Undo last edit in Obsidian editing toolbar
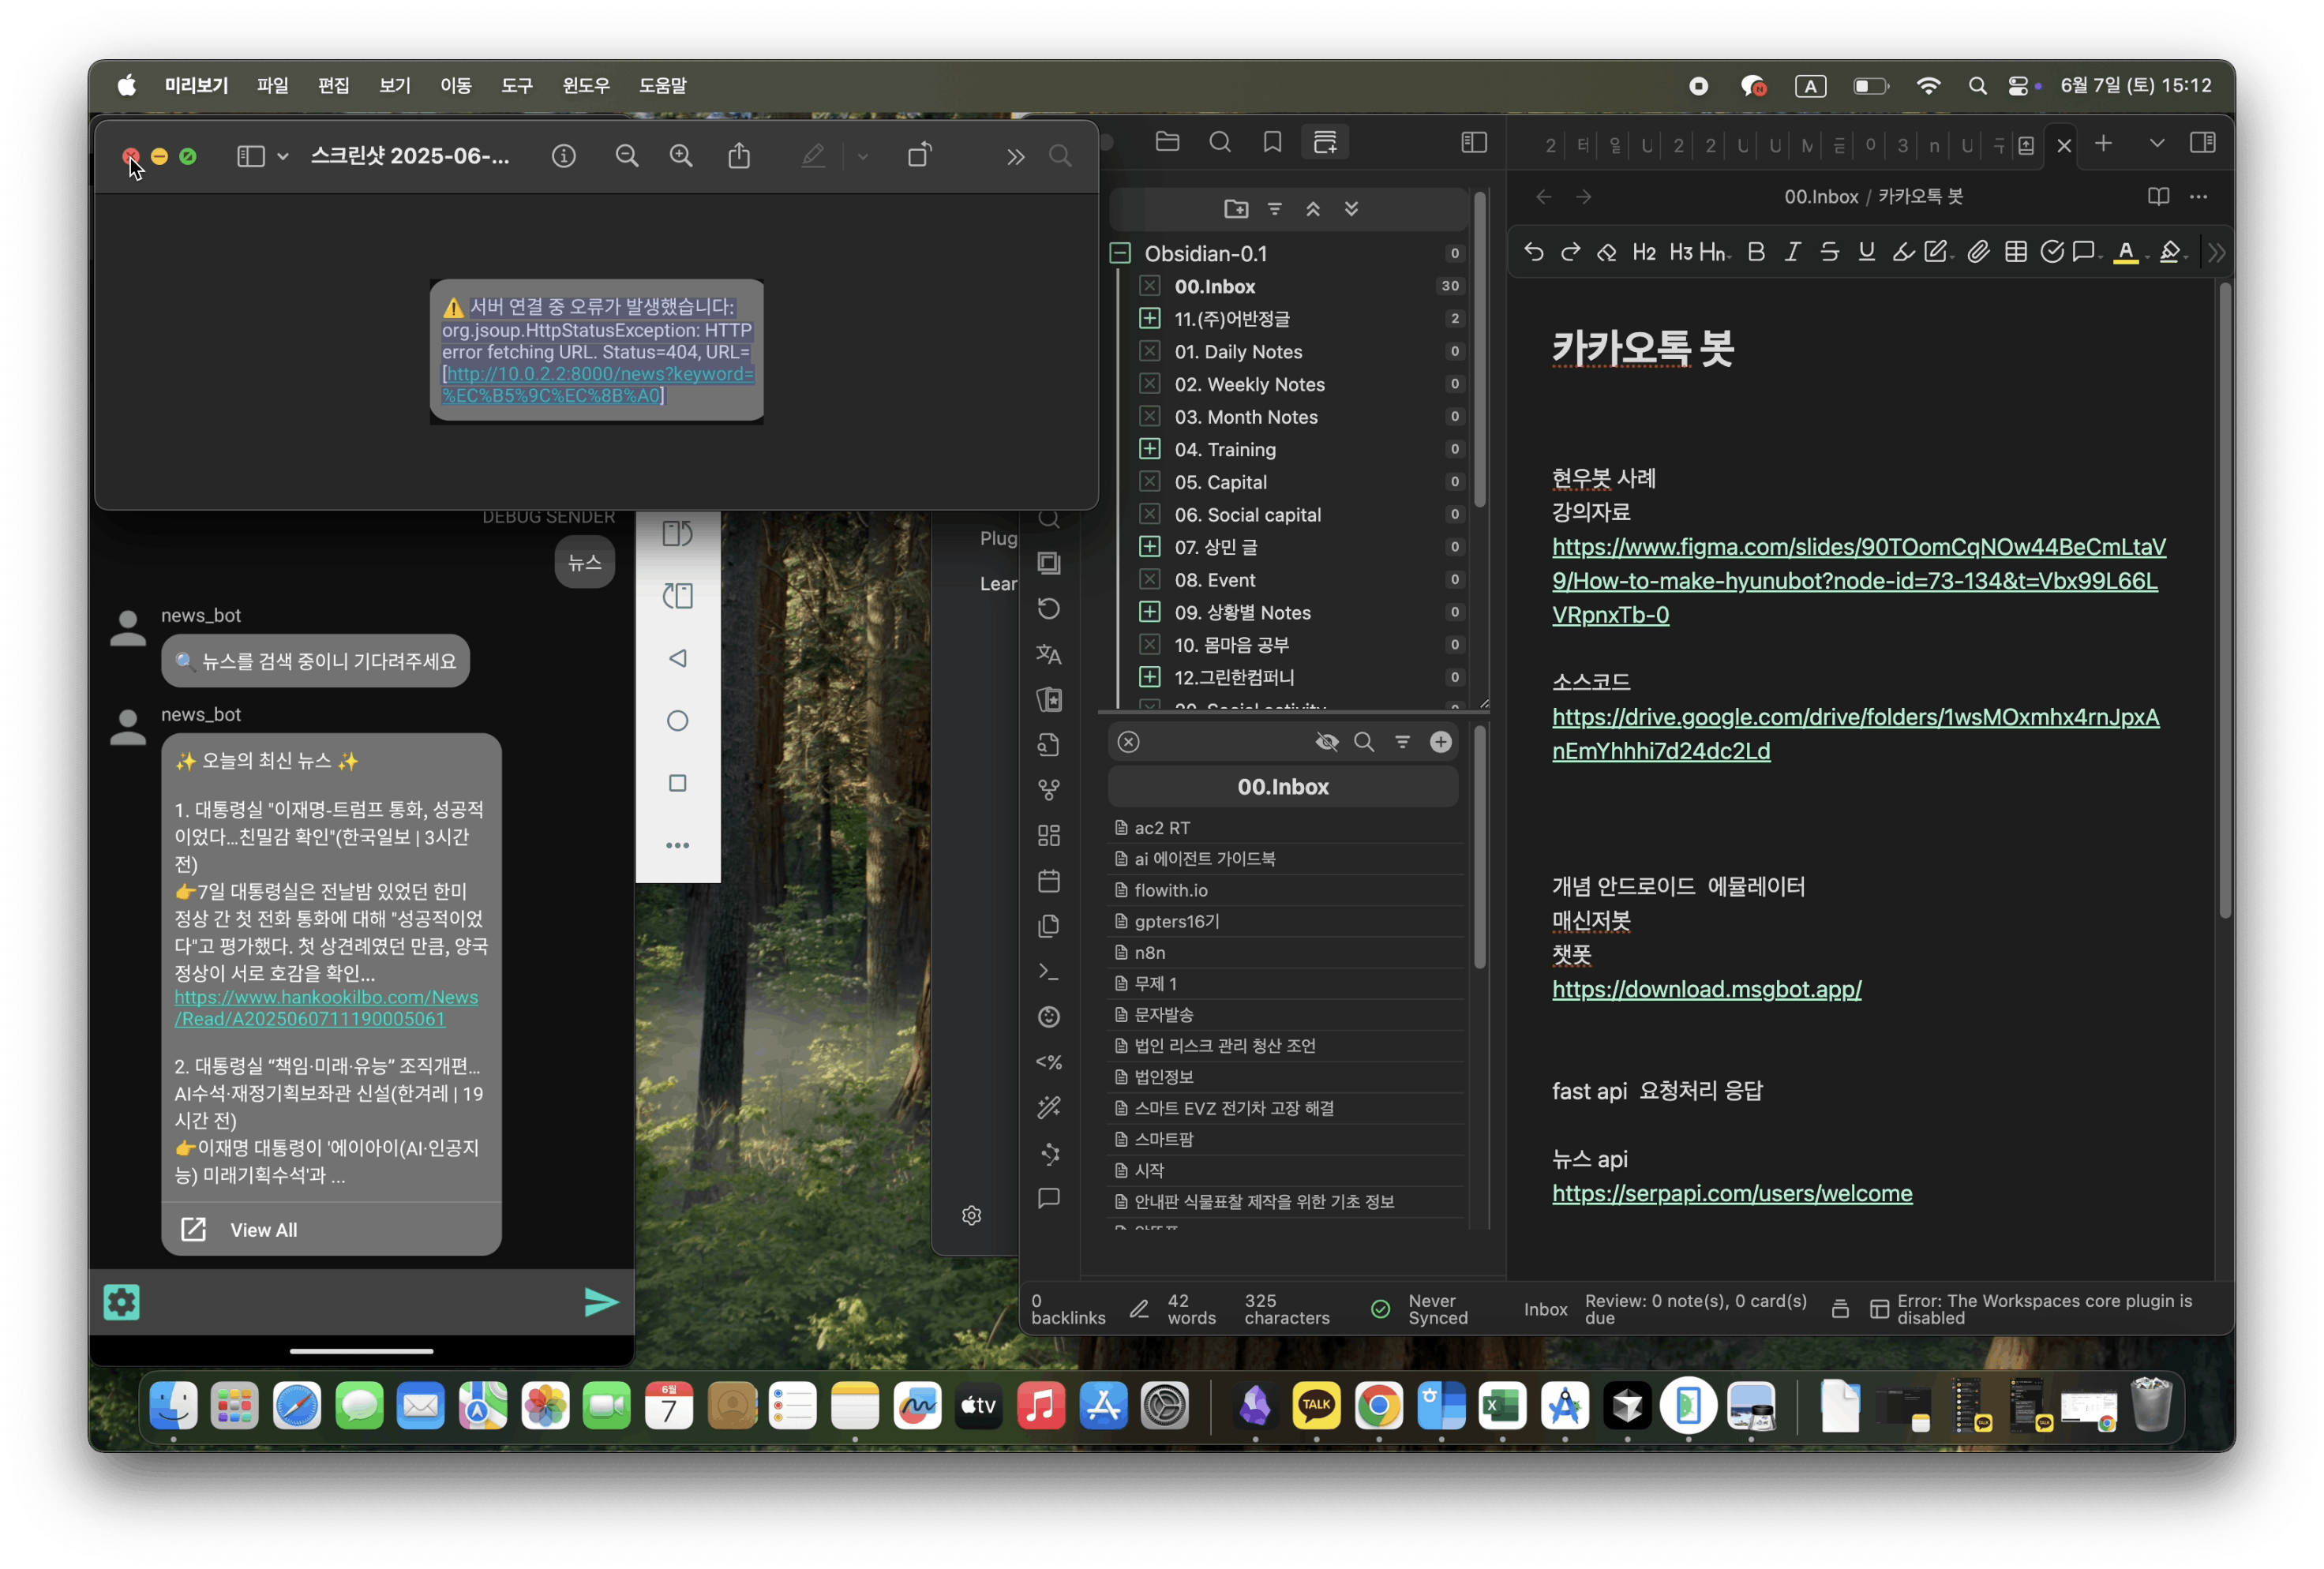The width and height of the screenshot is (2324, 1569). pos(1533,252)
